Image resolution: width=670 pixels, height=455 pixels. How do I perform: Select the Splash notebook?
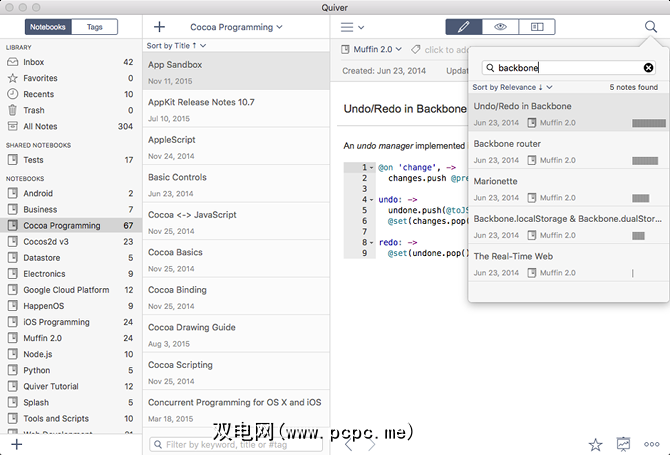click(71, 402)
